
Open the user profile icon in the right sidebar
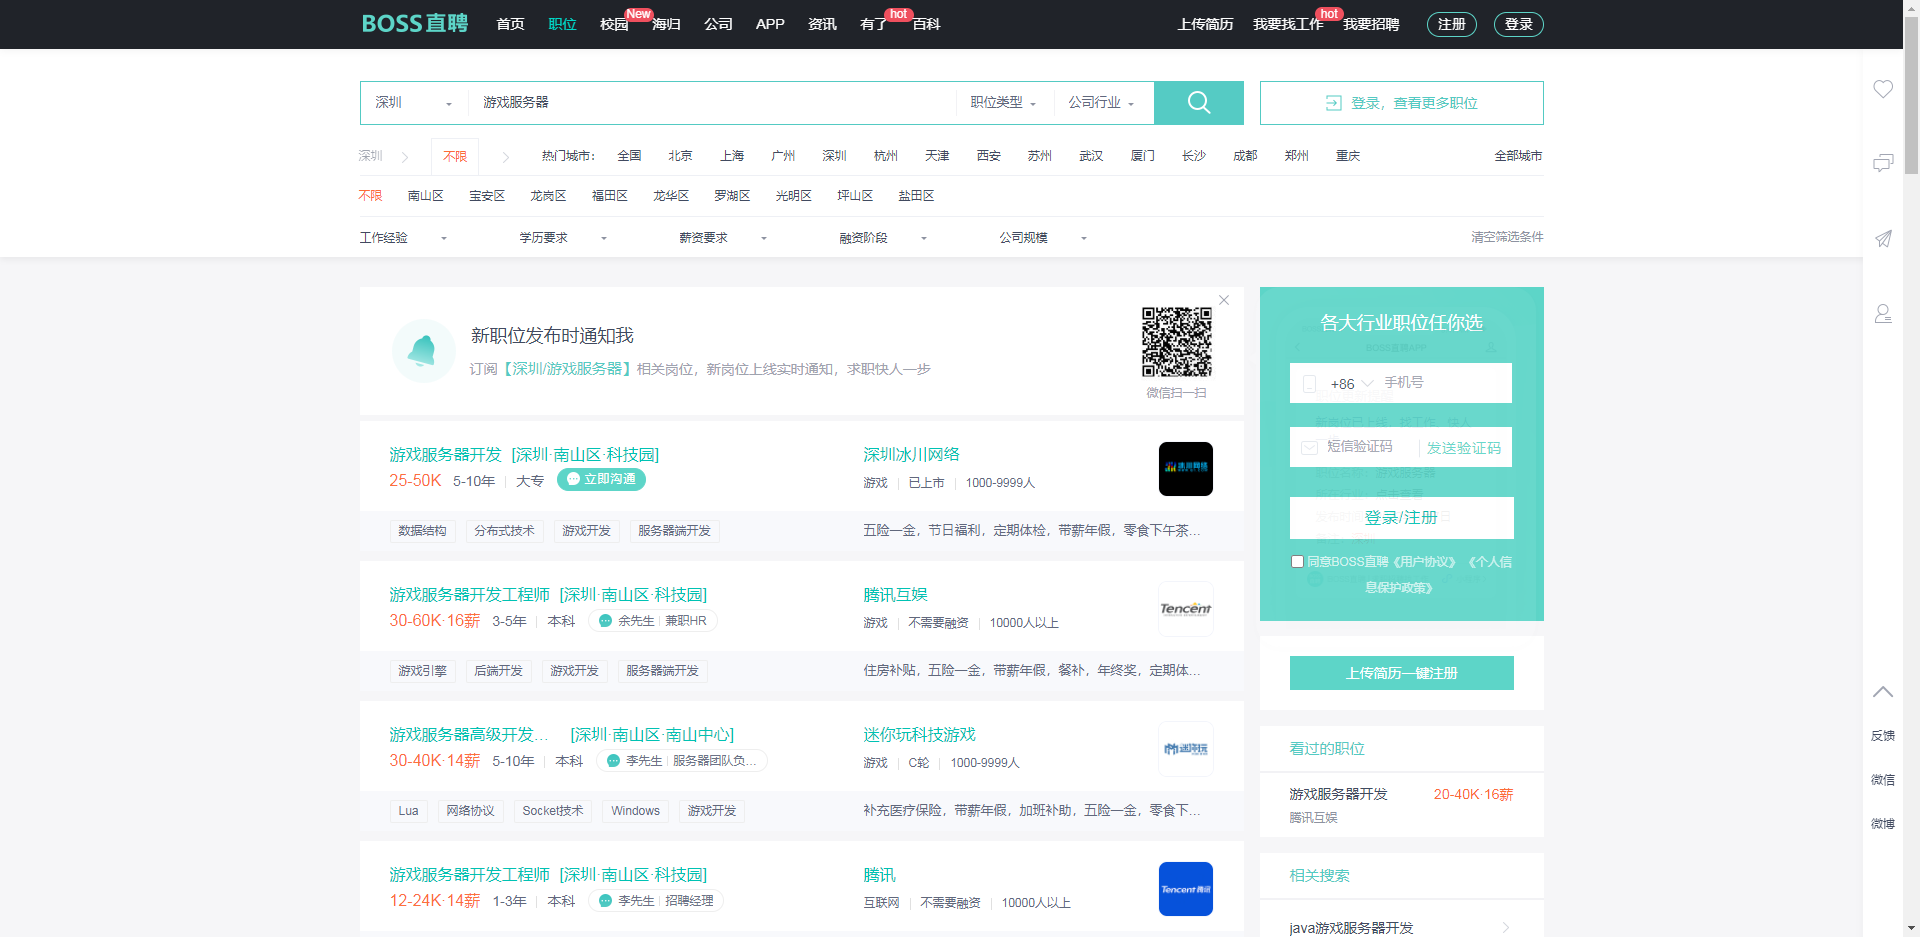coord(1883,314)
